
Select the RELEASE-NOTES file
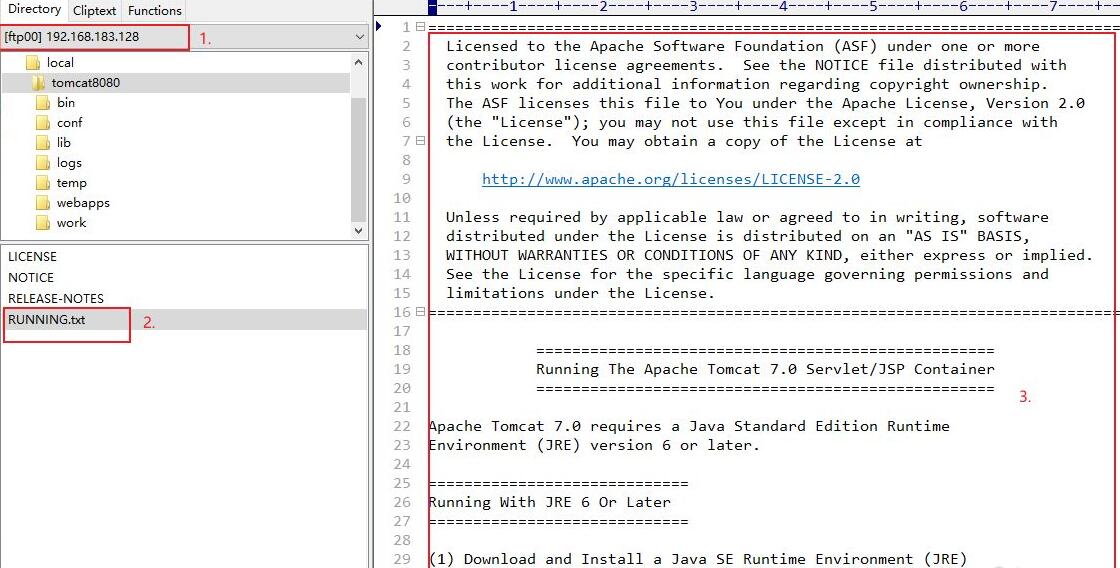[x=56, y=298]
